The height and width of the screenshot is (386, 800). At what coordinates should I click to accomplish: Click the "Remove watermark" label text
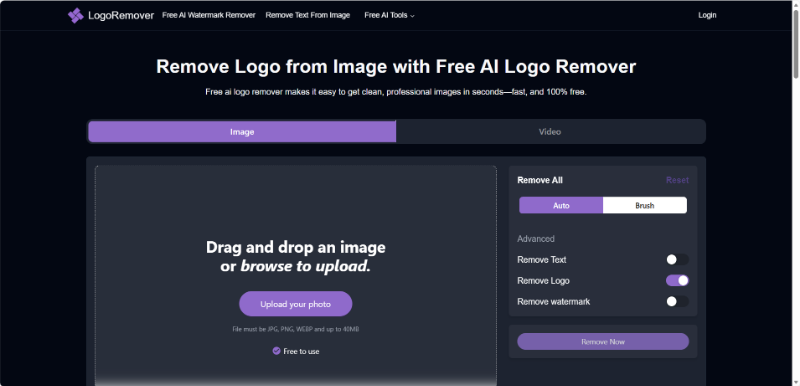(554, 301)
